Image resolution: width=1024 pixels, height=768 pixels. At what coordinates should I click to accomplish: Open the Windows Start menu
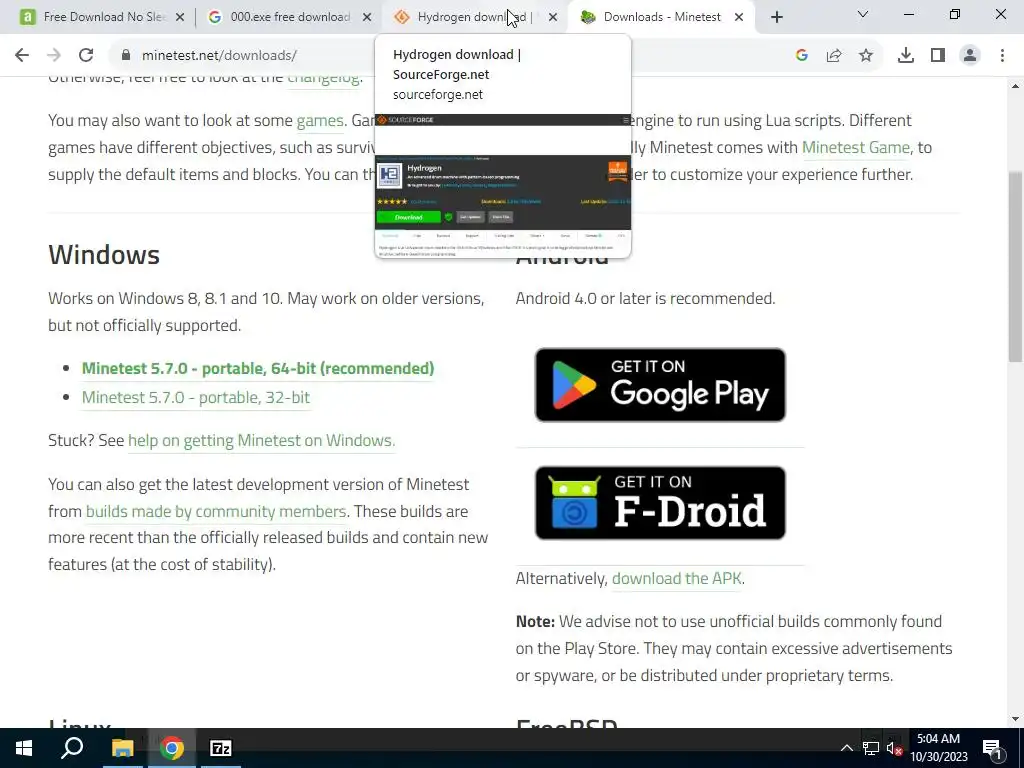pyautogui.click(x=24, y=748)
